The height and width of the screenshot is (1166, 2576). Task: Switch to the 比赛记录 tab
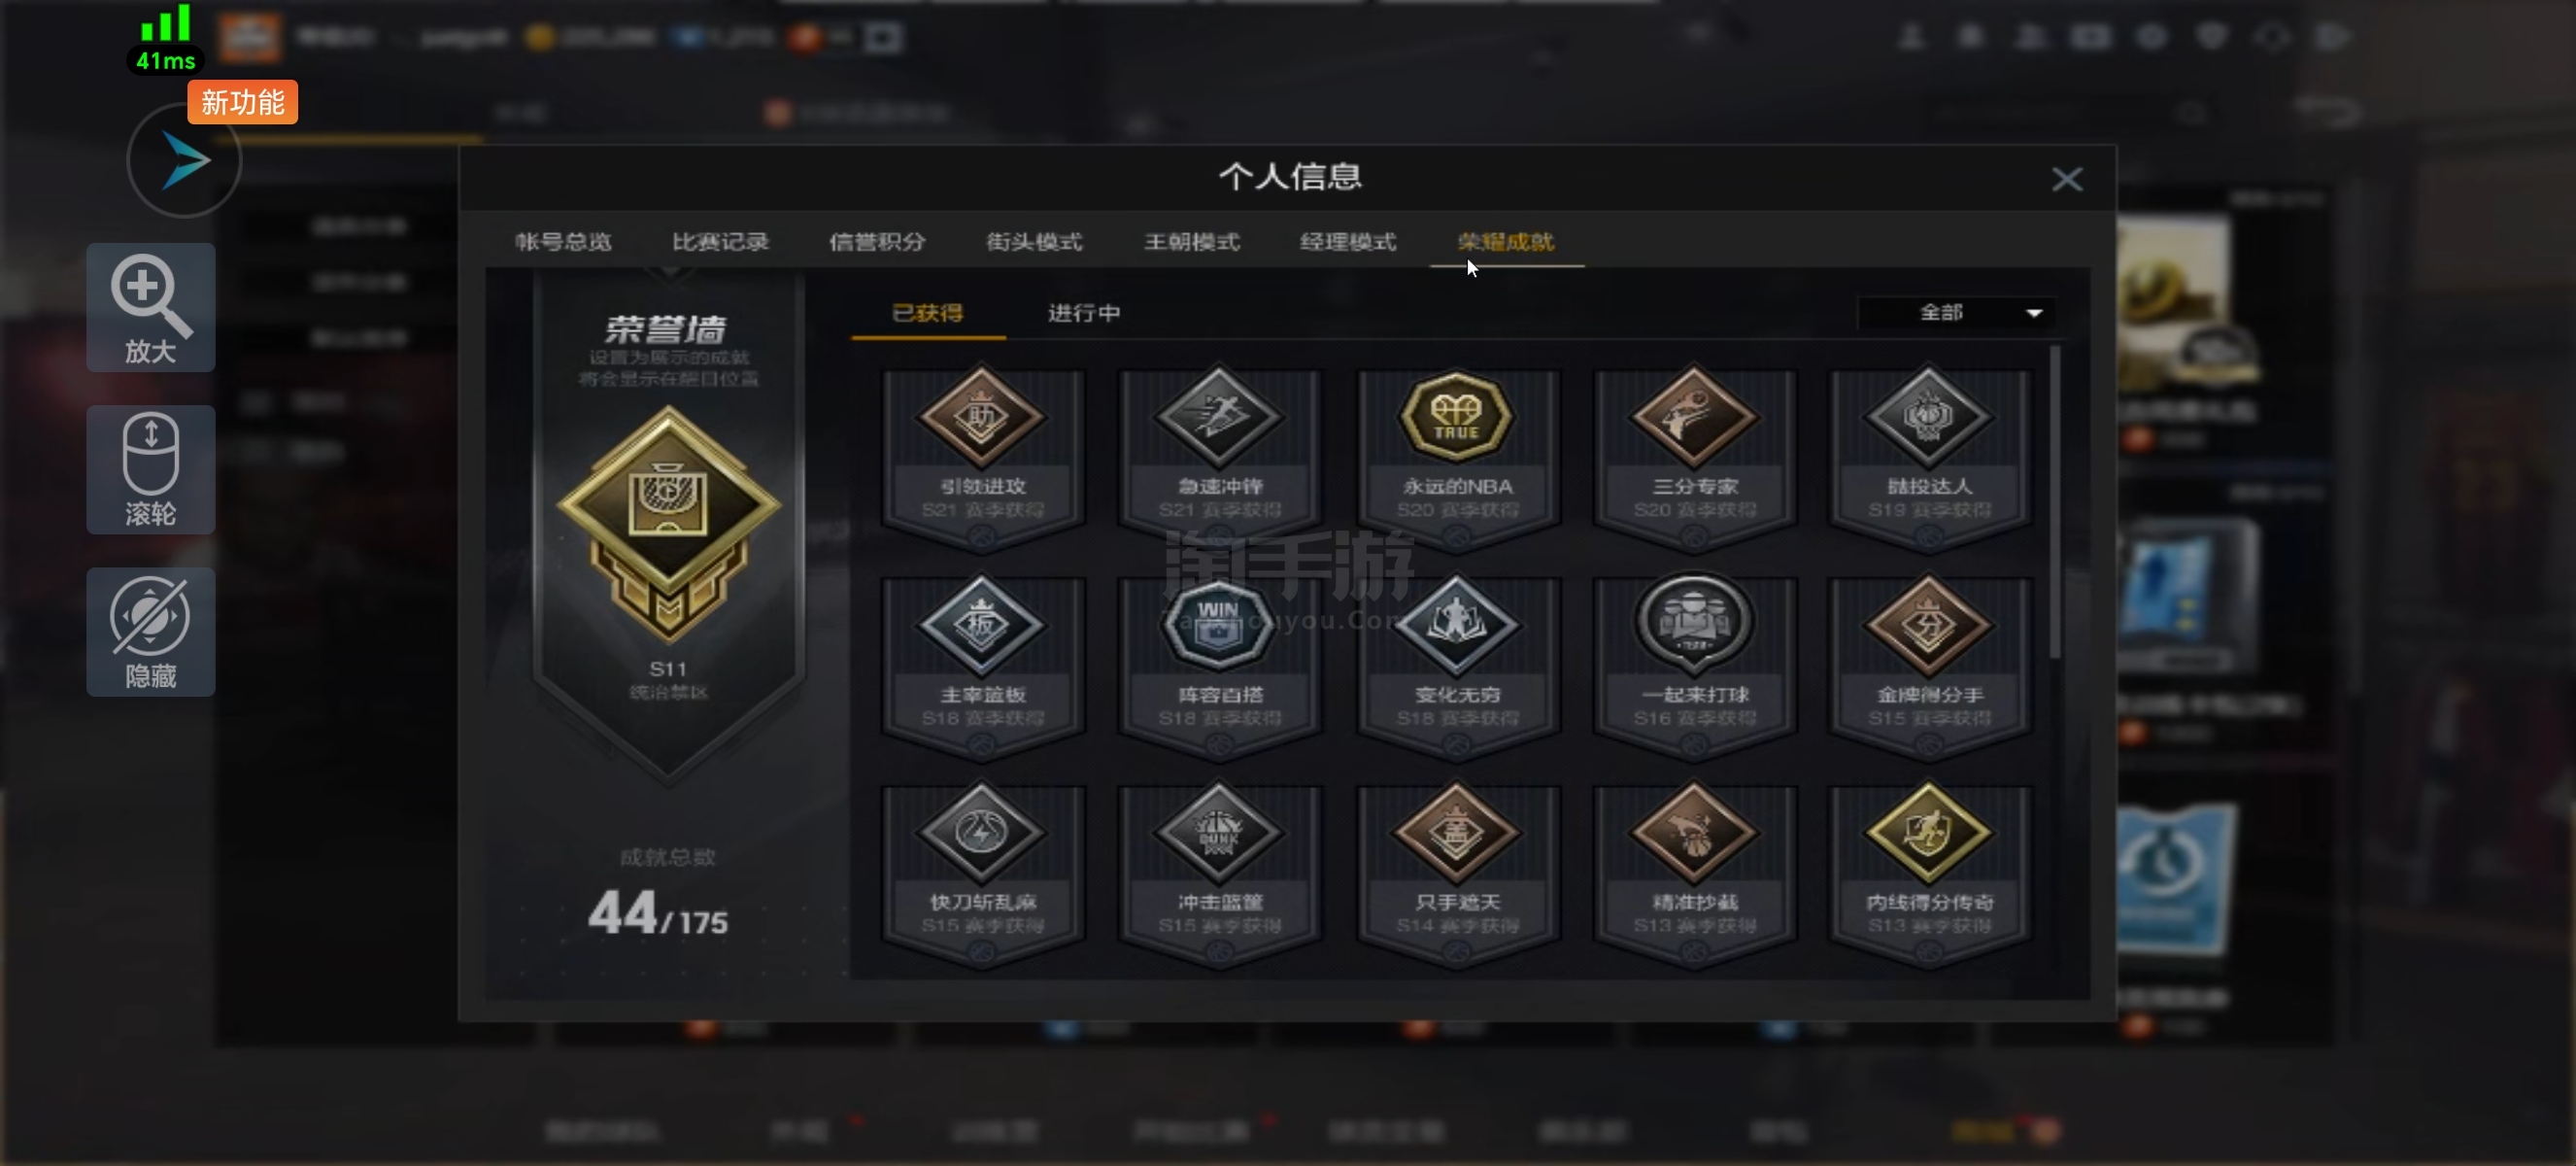pos(720,241)
